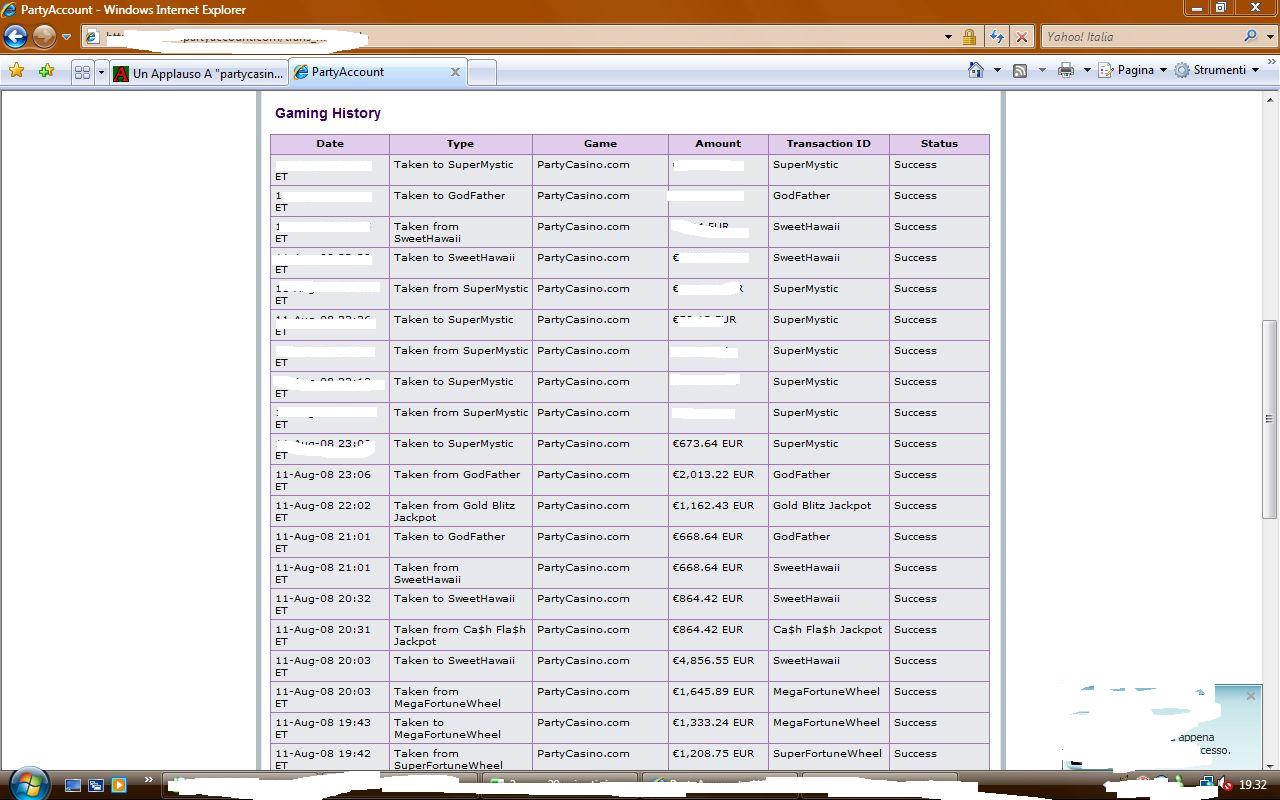Click the 11-Aug-08 20:31 date cell
The height and width of the screenshot is (800, 1280).
tap(329, 635)
